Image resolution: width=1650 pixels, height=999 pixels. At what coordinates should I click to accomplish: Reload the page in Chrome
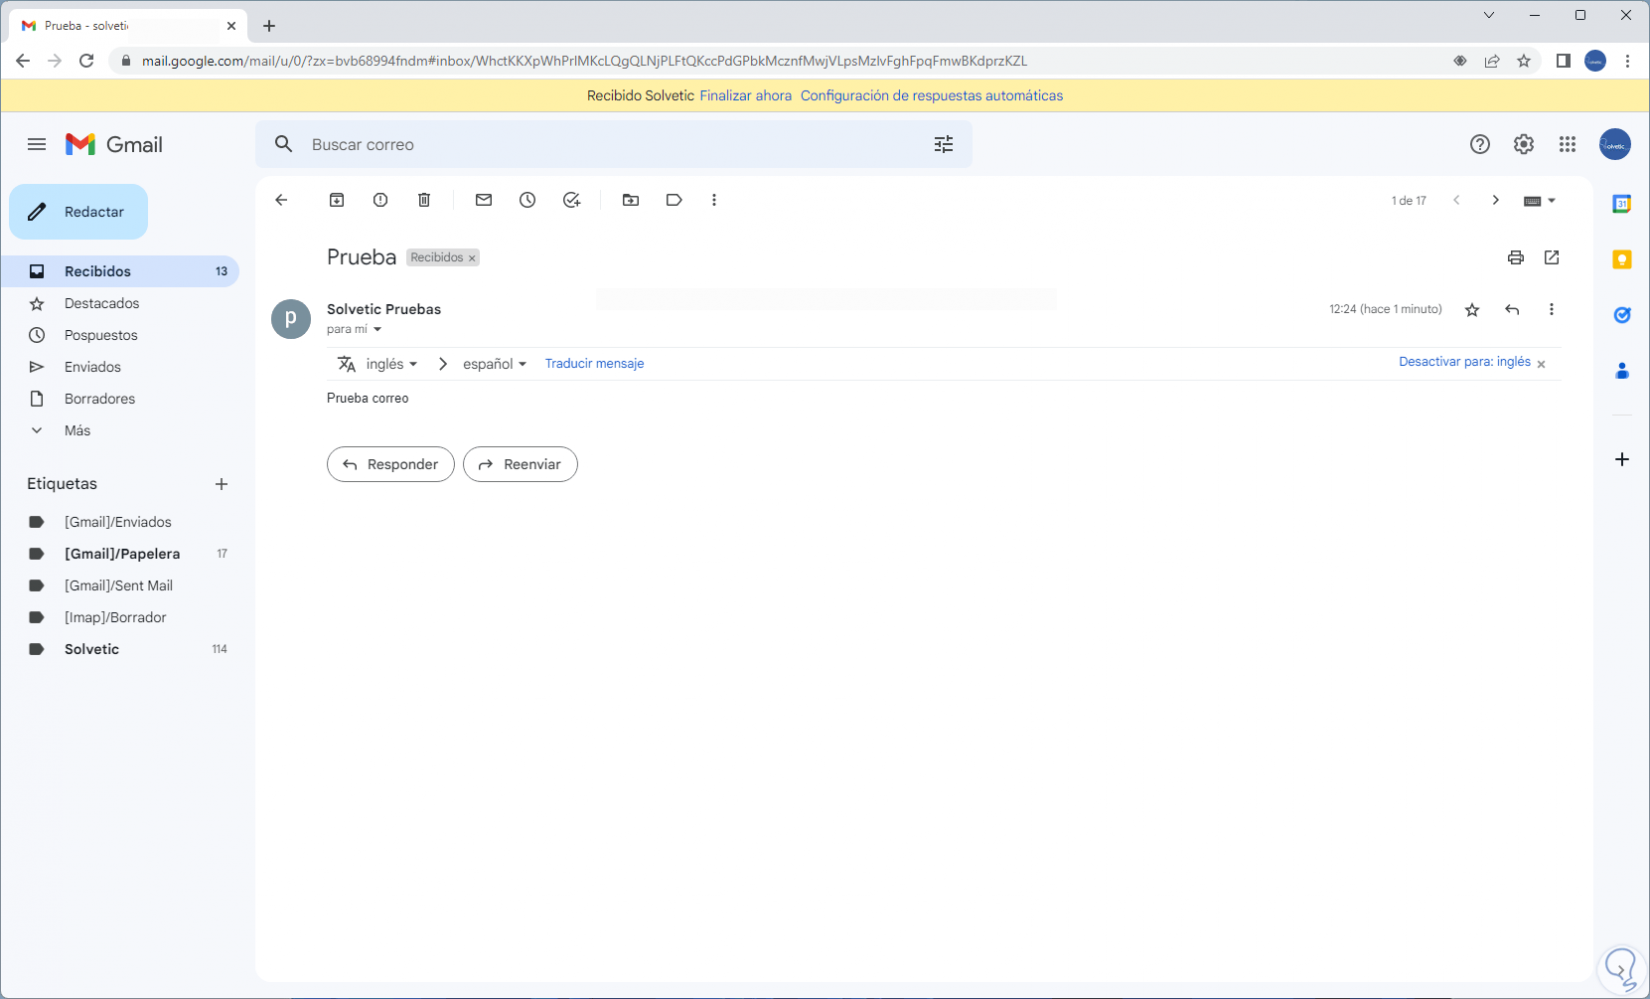coord(87,61)
